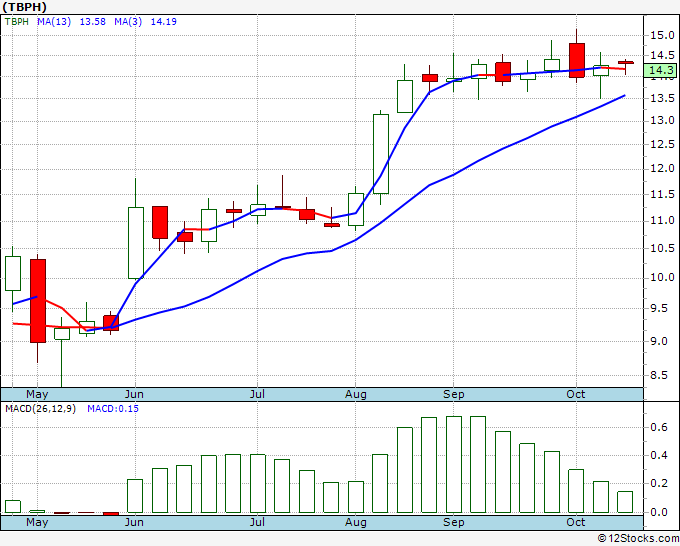
Task: Click the TBPH ticker title
Action: pos(25,7)
